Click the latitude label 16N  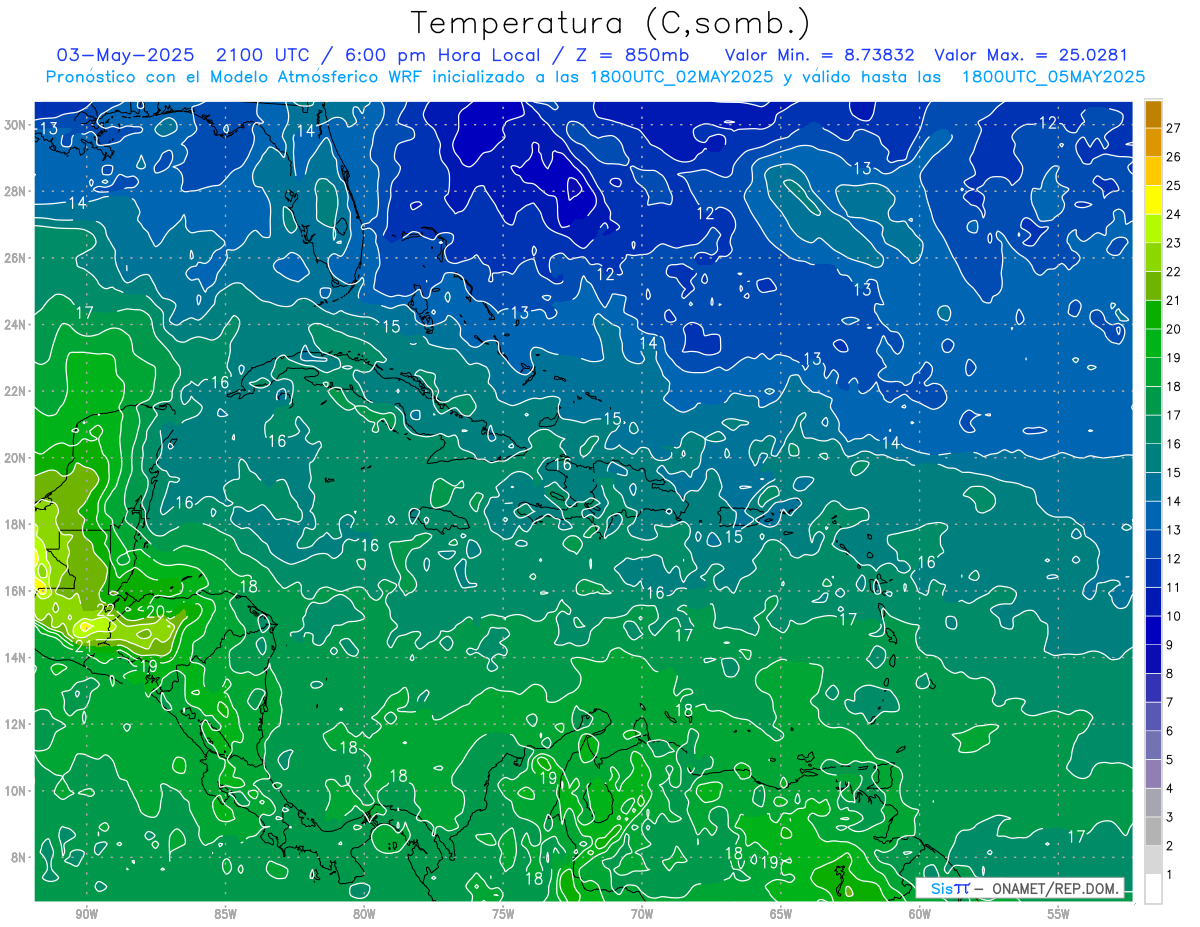click(14, 591)
